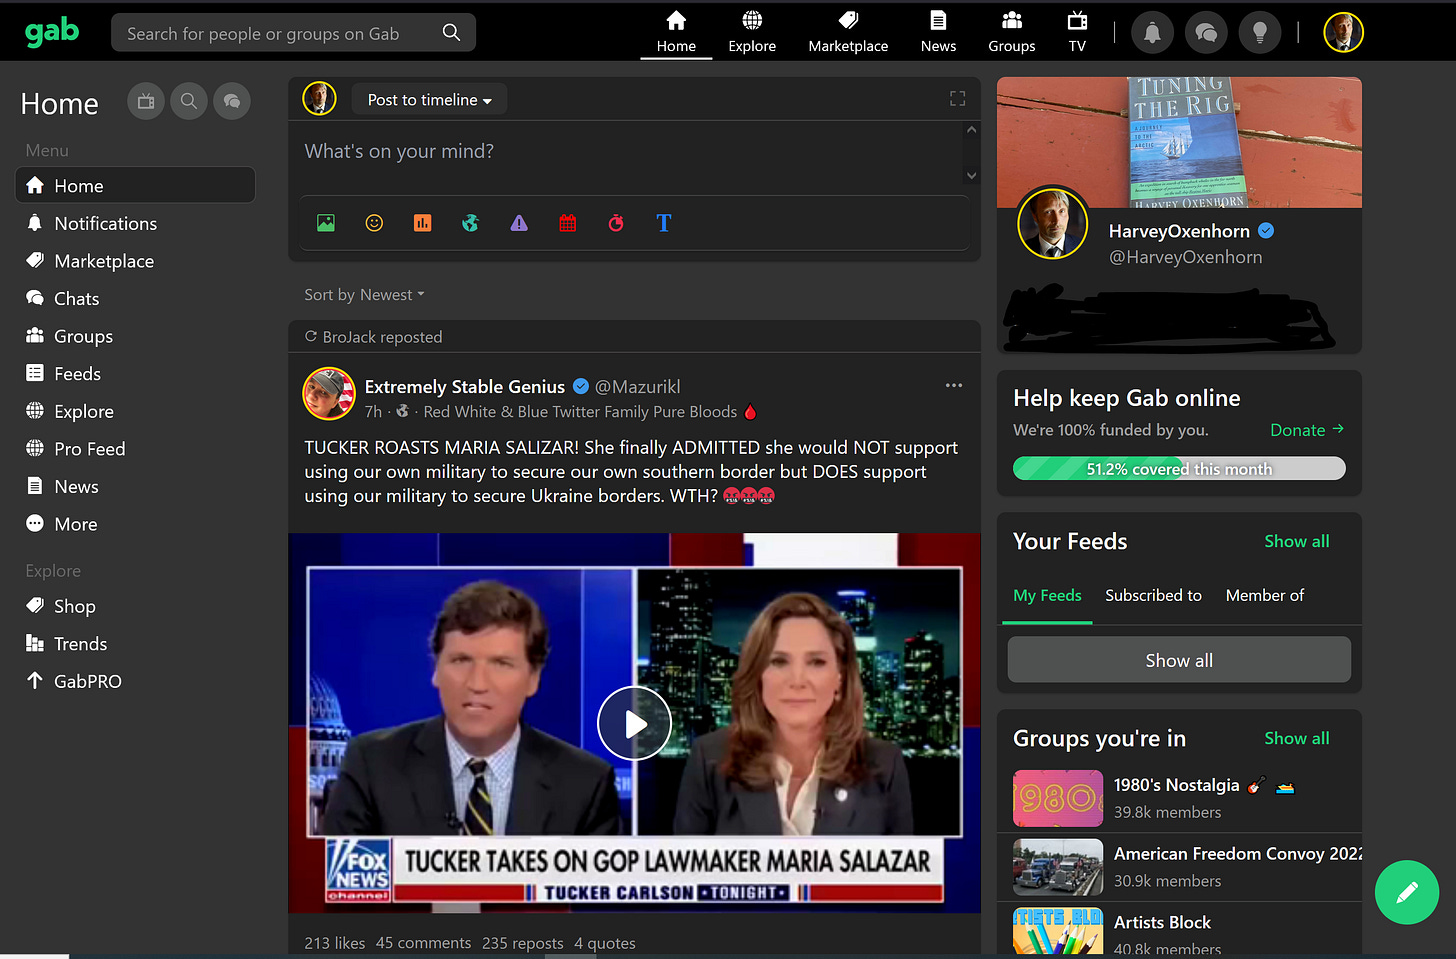Image resolution: width=1456 pixels, height=959 pixels.
Task: View 235 reposts on post
Action: [523, 943]
